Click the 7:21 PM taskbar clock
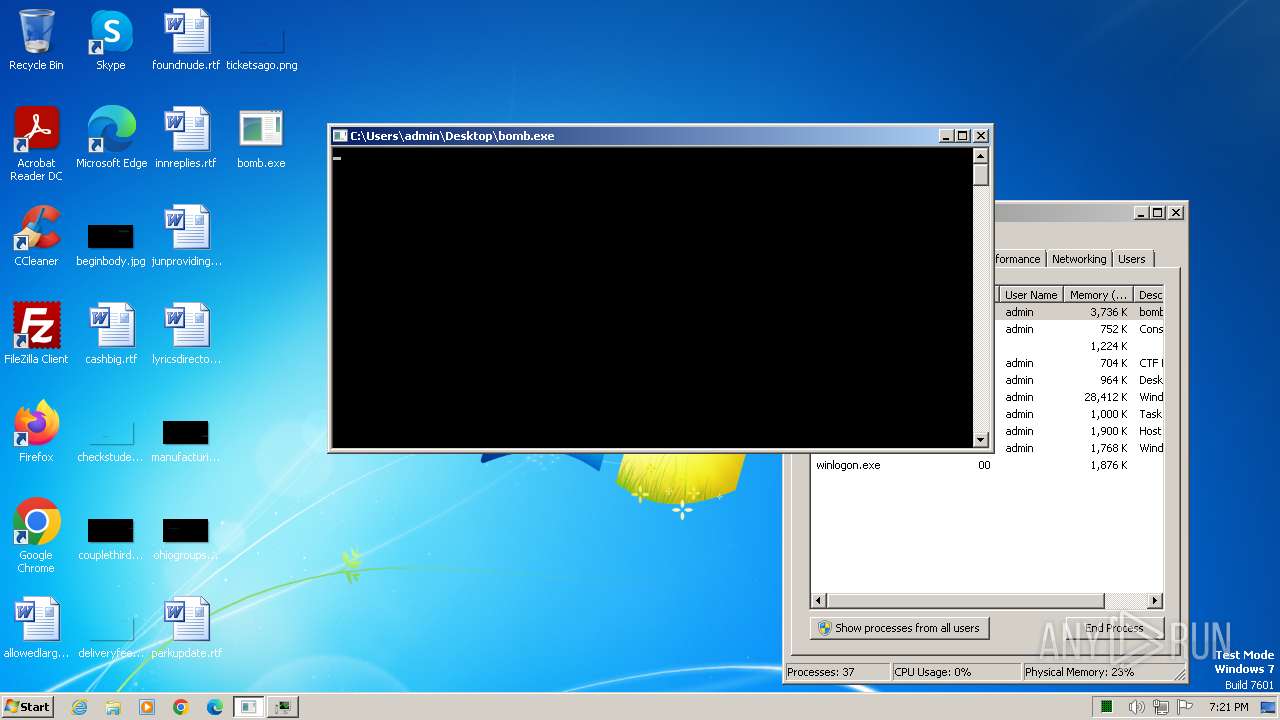1280x720 pixels. [1228, 707]
